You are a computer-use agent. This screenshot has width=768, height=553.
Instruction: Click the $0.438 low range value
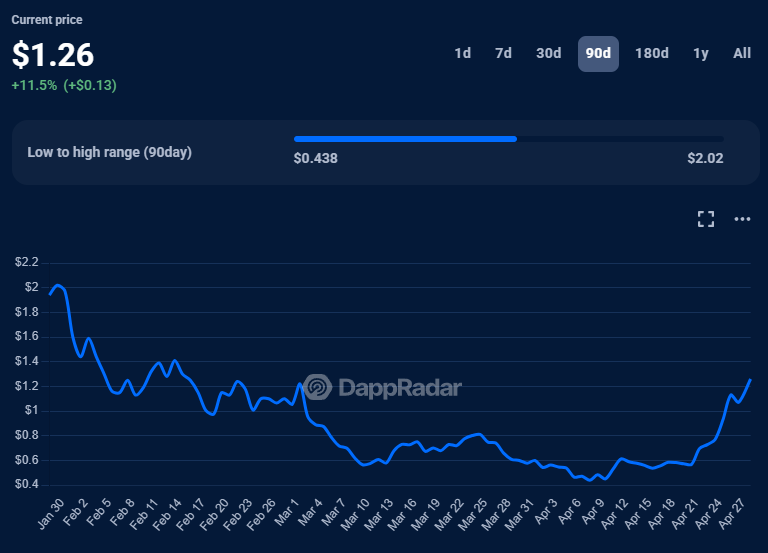[x=315, y=158]
